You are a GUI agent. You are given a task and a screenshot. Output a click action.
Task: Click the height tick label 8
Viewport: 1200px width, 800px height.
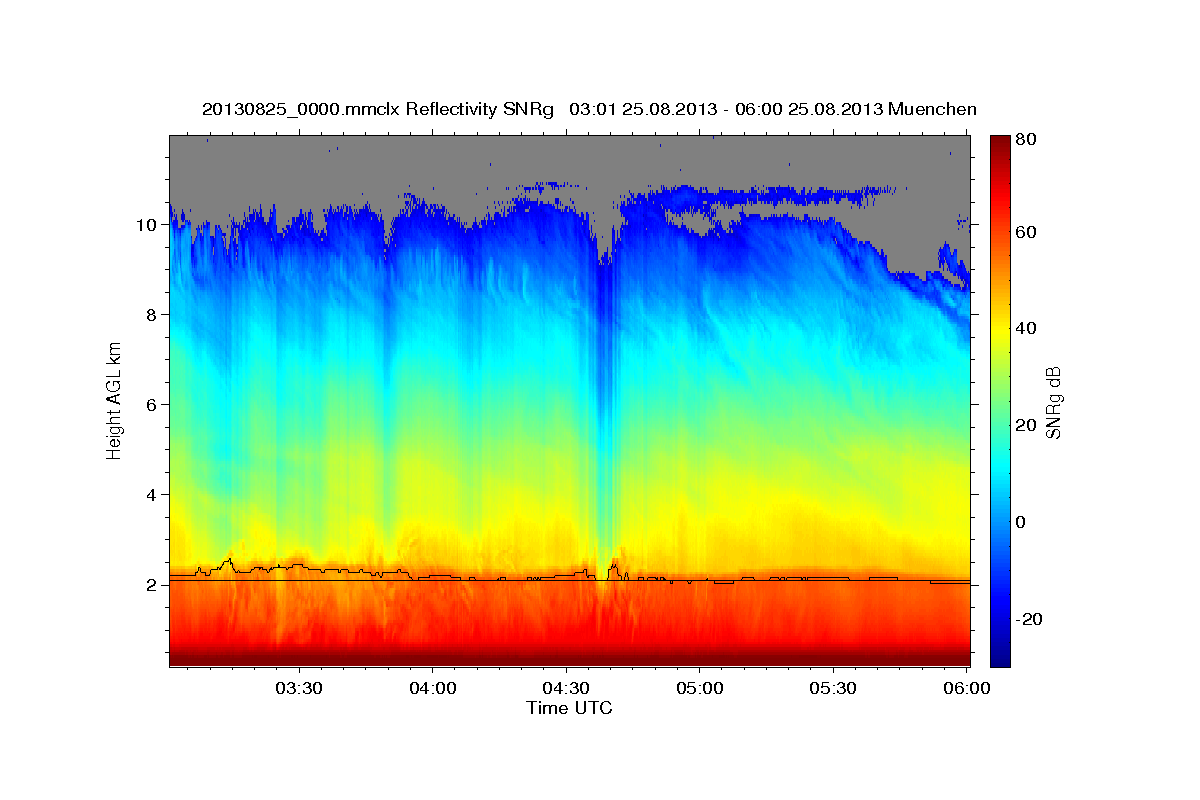point(150,315)
